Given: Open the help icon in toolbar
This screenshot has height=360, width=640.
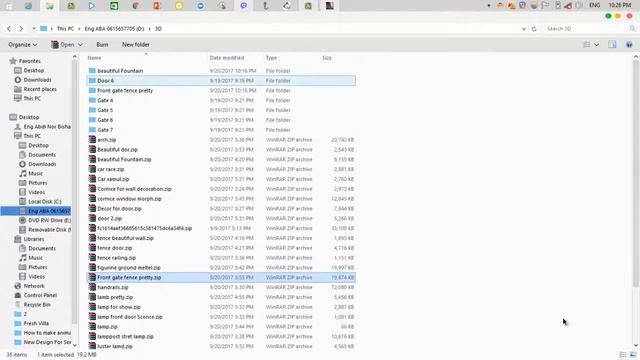Looking at the screenshot, I should coord(629,44).
